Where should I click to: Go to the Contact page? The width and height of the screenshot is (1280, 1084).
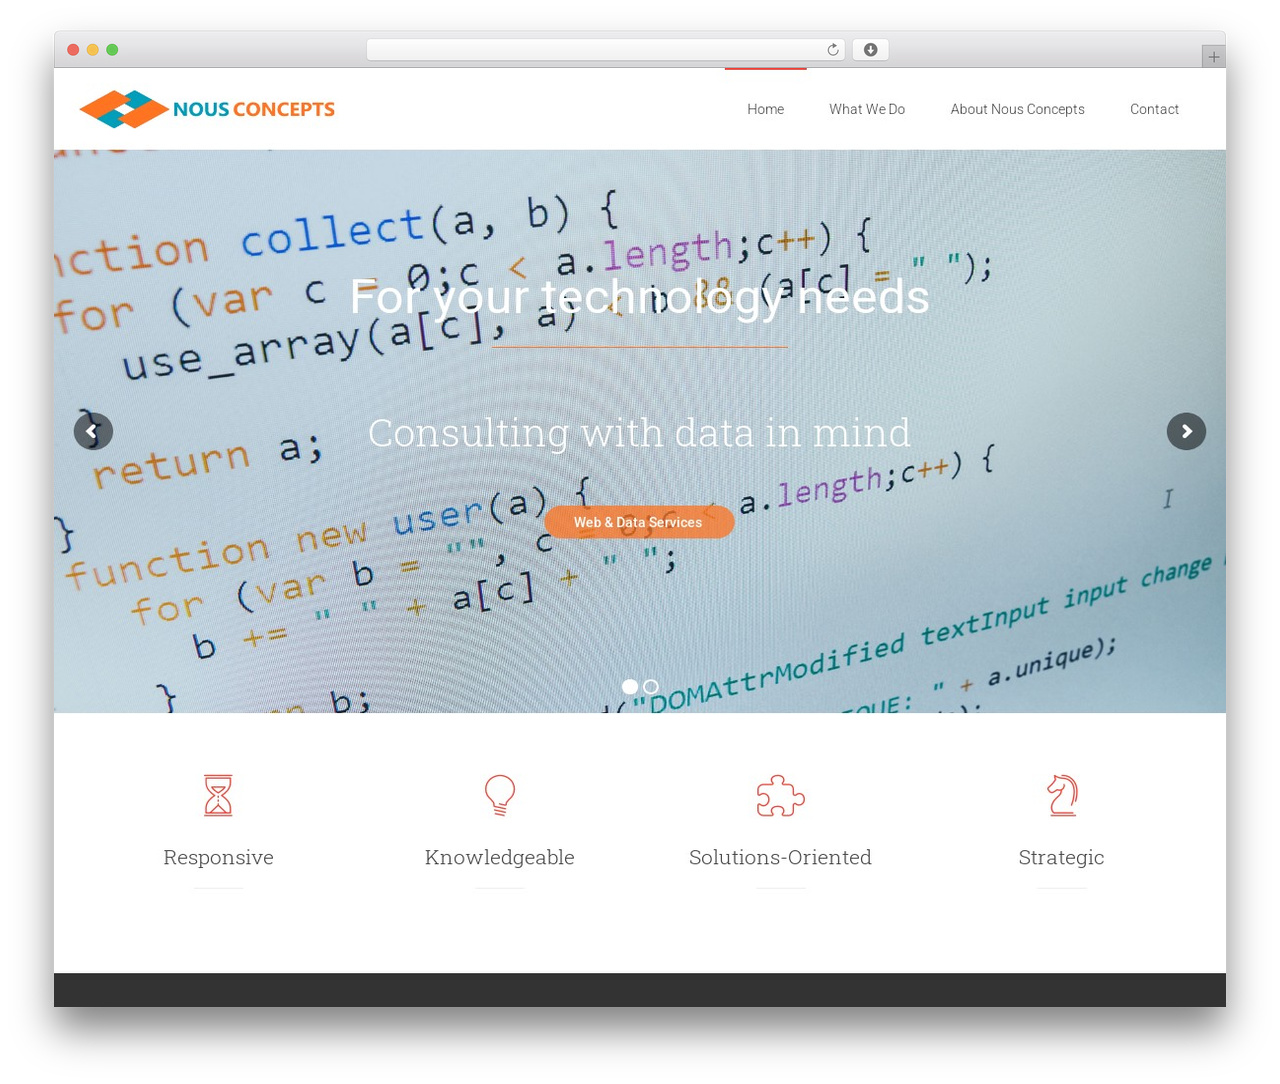[1155, 109]
